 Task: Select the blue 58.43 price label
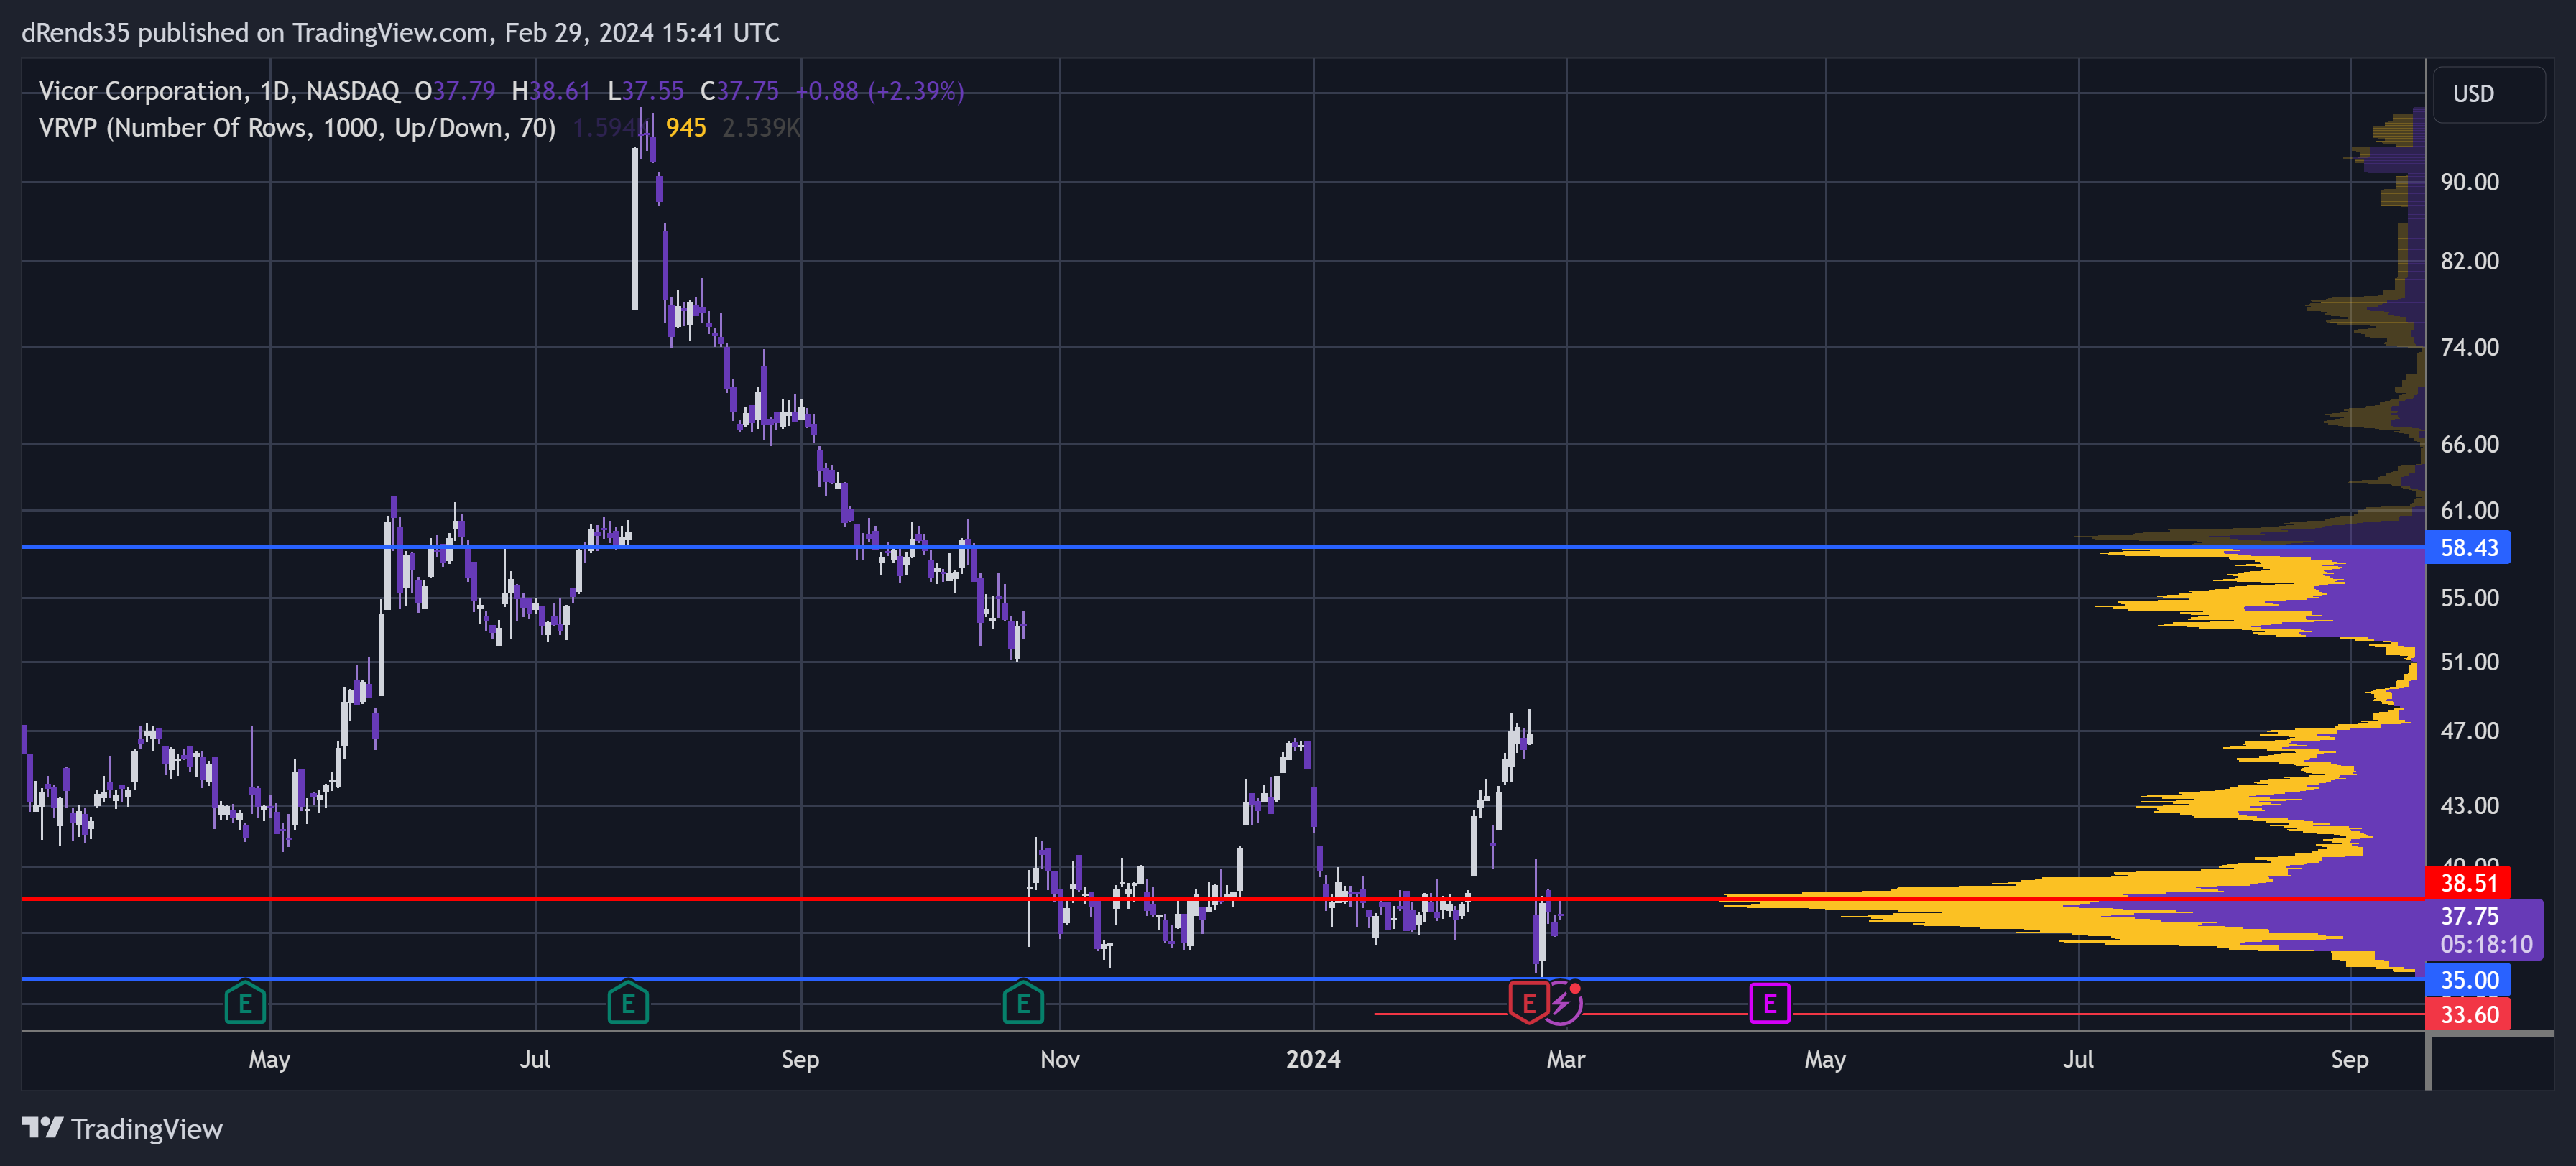coord(2468,547)
